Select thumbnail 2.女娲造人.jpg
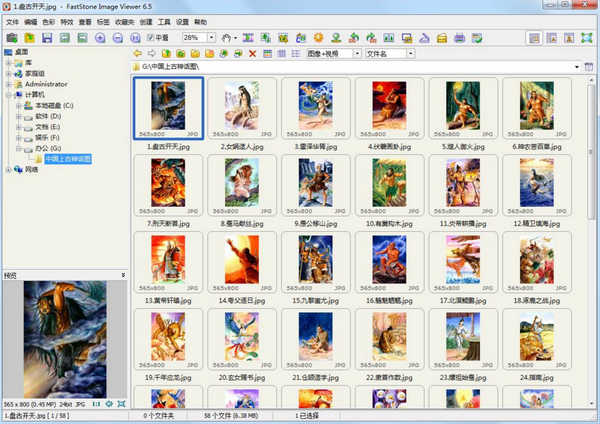 (x=242, y=108)
